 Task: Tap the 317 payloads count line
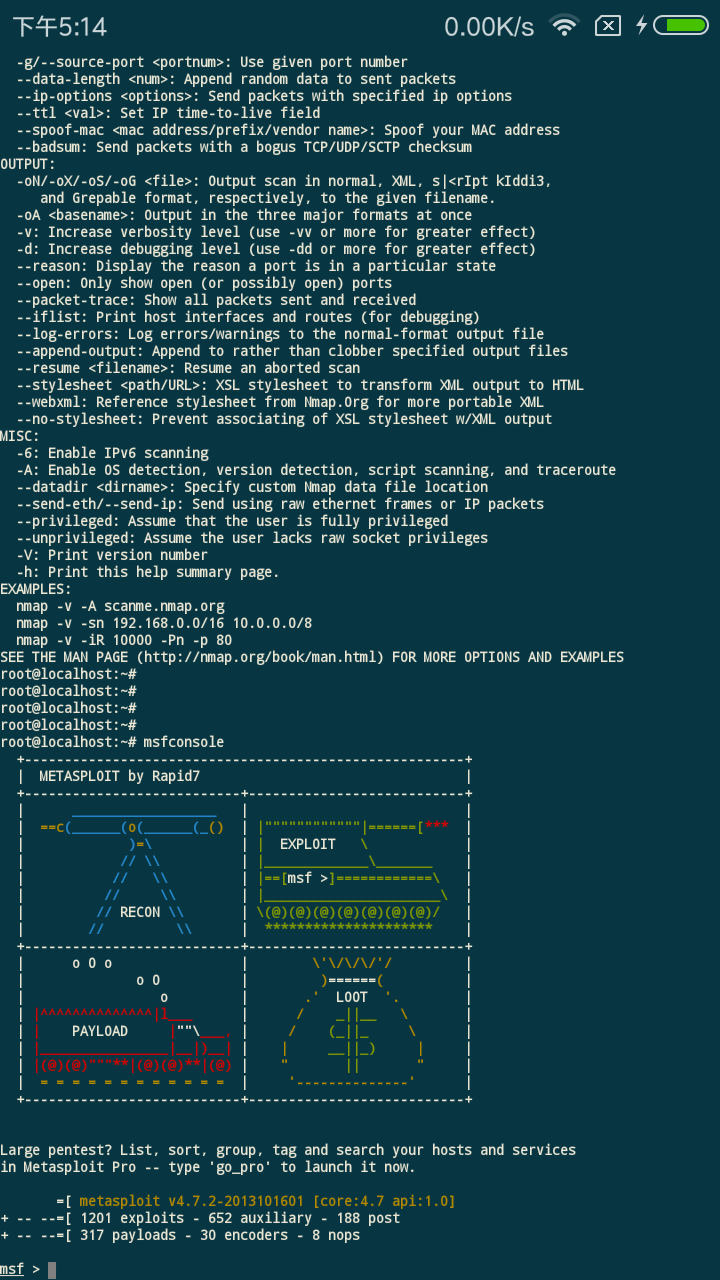180,1235
